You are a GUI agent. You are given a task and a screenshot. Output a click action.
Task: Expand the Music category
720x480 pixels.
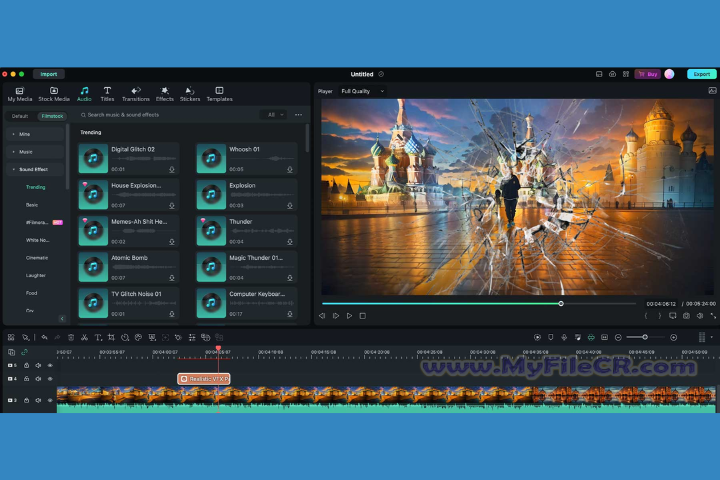click(35, 152)
